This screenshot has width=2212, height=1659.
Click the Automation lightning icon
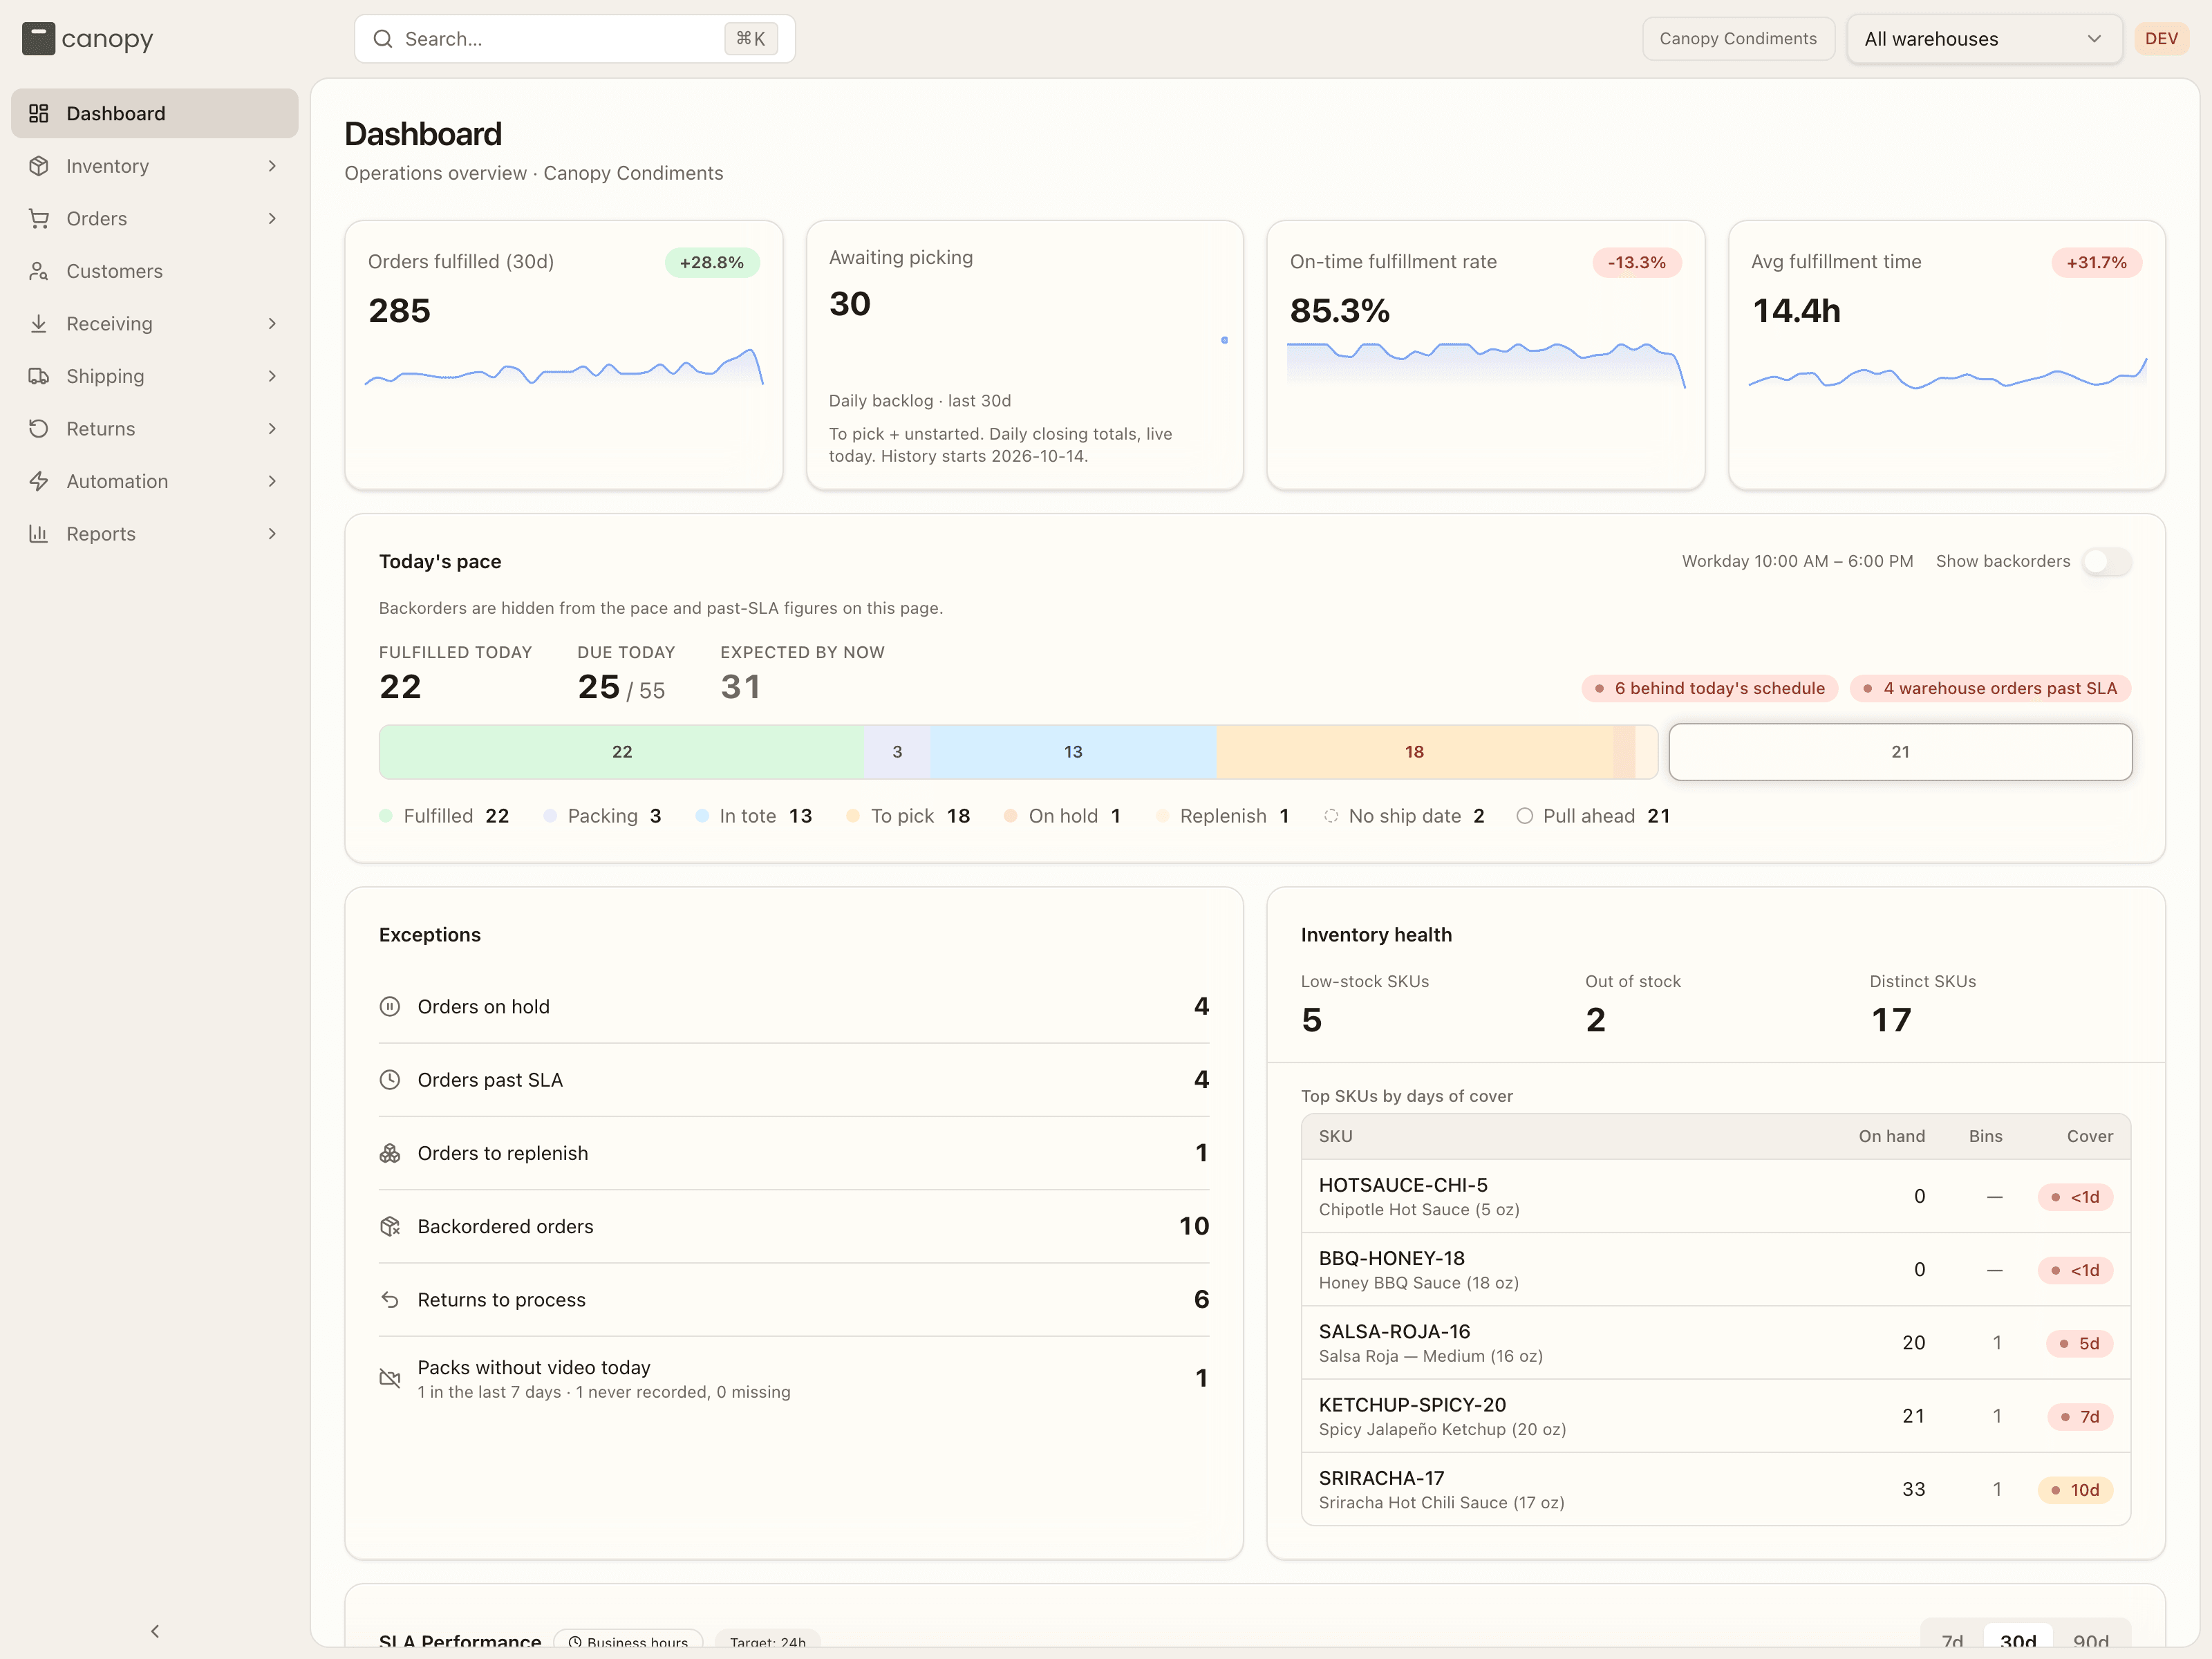point(39,481)
